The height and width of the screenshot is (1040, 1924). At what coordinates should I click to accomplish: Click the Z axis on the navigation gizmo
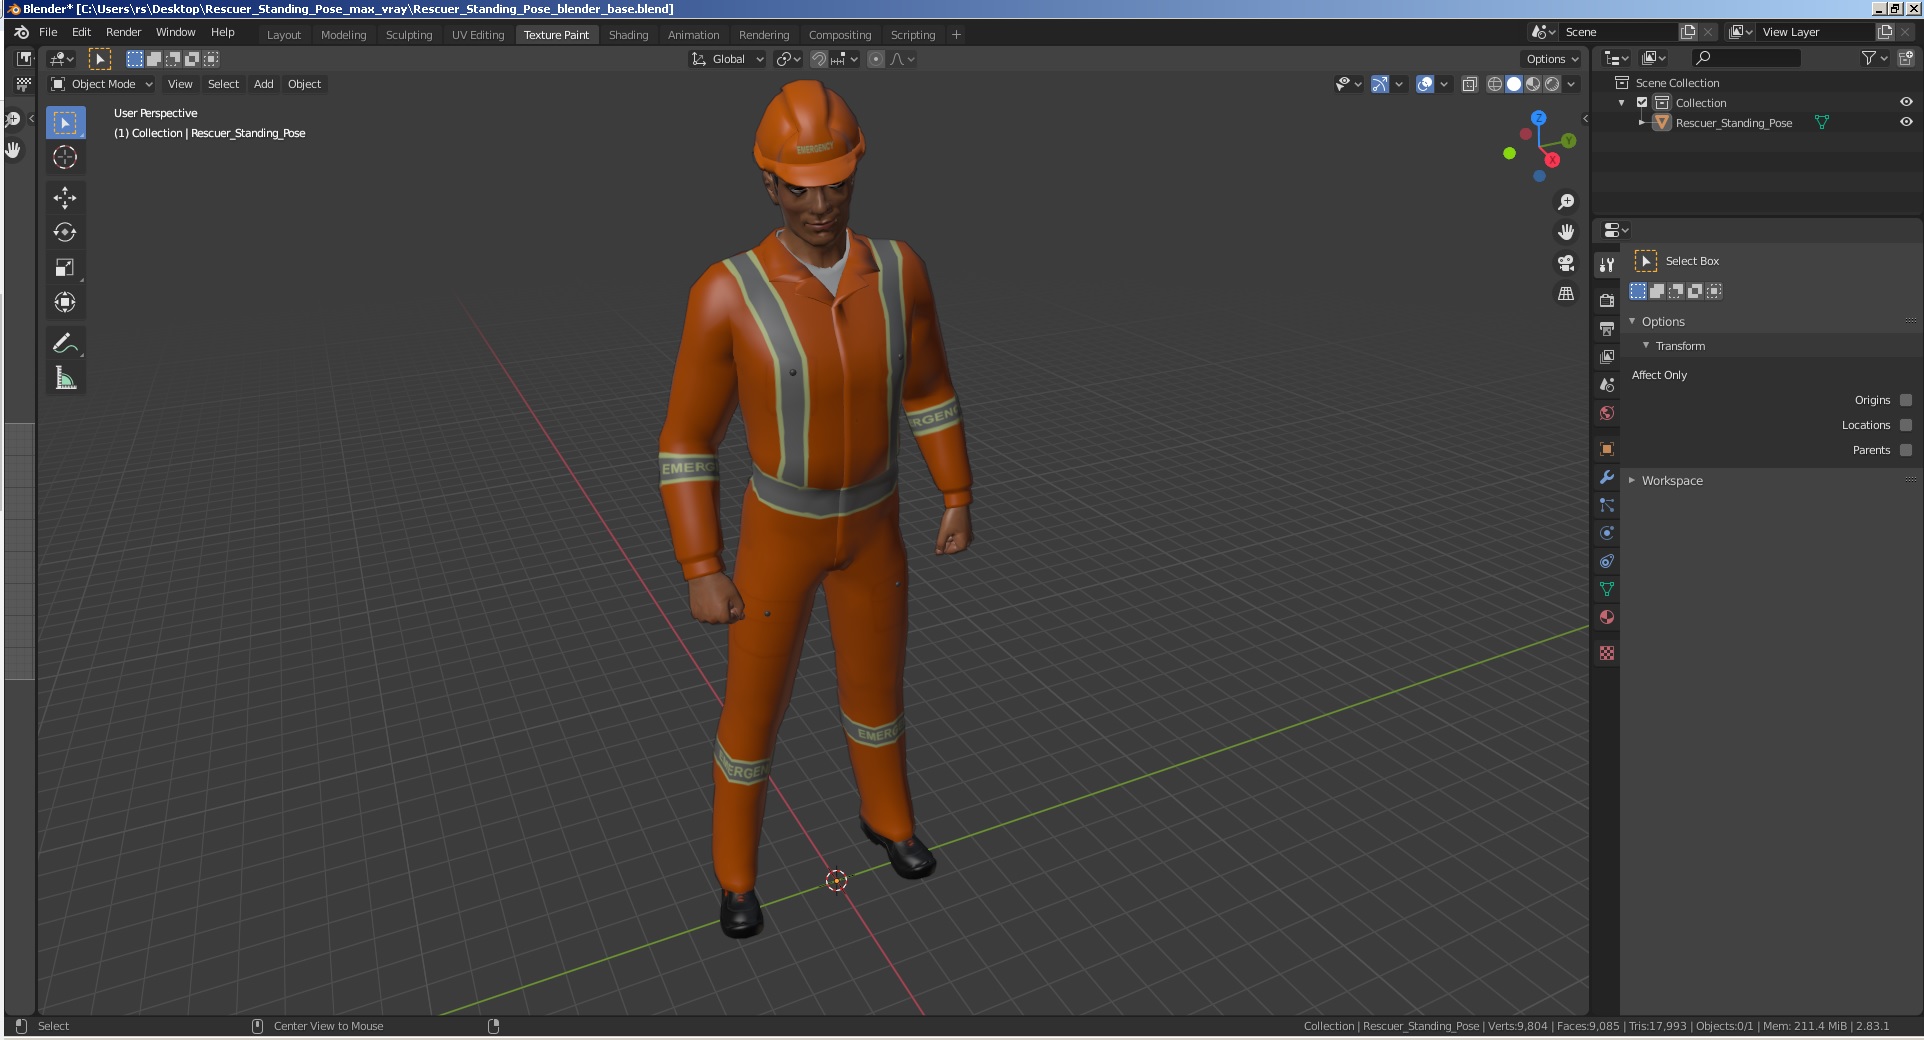click(1539, 118)
